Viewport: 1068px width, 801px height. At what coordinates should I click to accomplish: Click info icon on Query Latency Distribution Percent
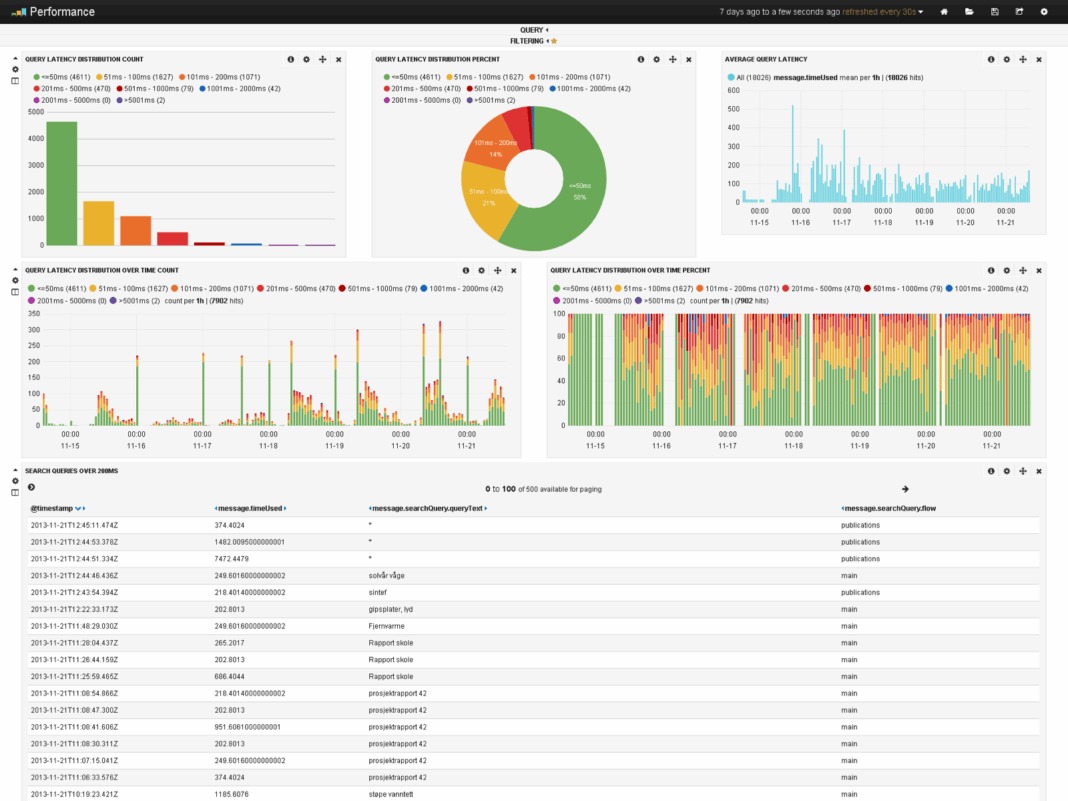click(641, 60)
